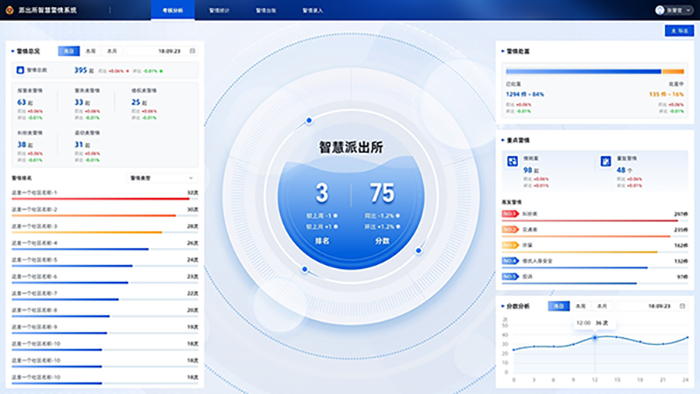The image size is (700, 394).
Task: Click the blue NO.4 rank badge
Action: click(x=510, y=261)
